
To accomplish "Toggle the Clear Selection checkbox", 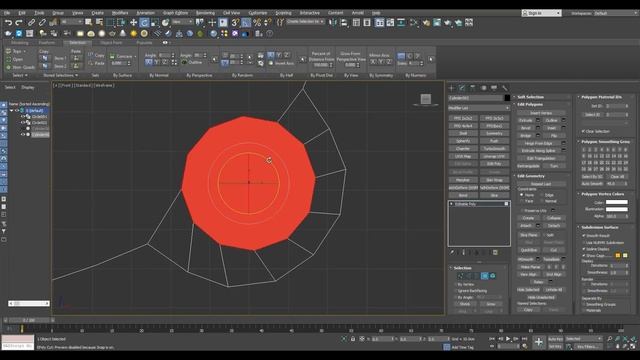I will (584, 131).
